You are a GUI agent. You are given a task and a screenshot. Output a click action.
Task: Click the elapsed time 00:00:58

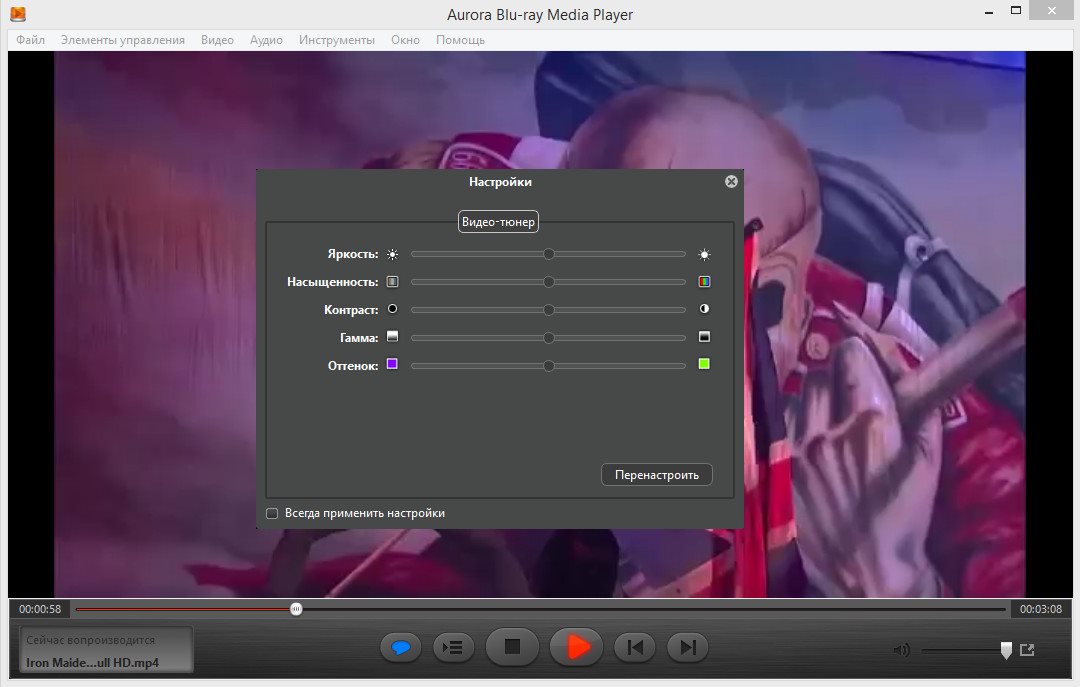[40, 609]
